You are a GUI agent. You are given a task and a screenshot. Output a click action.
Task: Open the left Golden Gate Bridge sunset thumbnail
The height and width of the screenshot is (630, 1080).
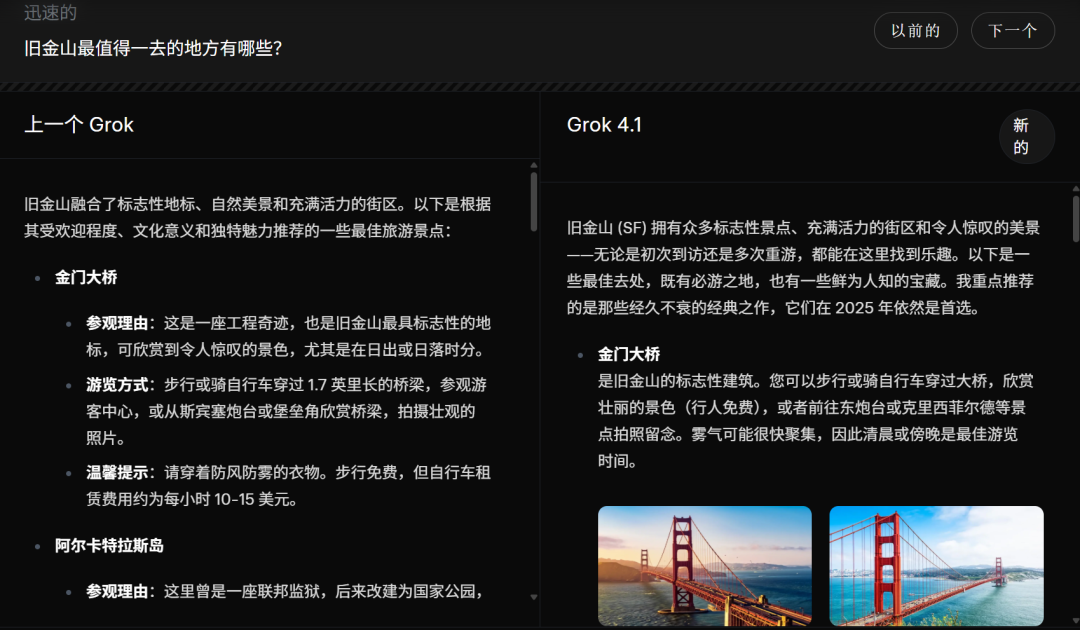pos(704,566)
